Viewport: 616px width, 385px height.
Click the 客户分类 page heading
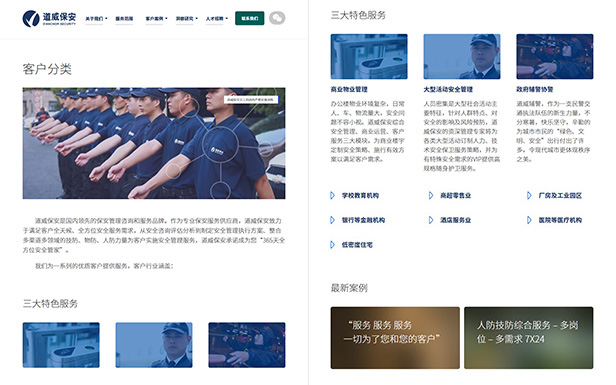point(47,69)
